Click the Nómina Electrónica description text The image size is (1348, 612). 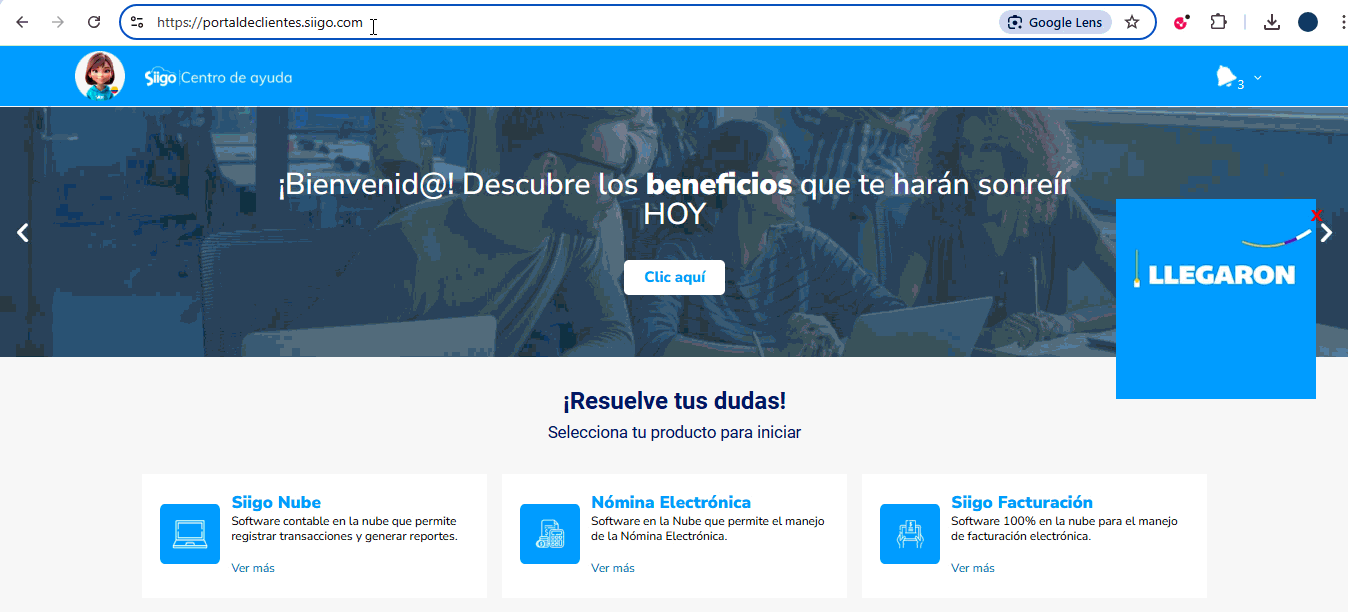coord(709,529)
